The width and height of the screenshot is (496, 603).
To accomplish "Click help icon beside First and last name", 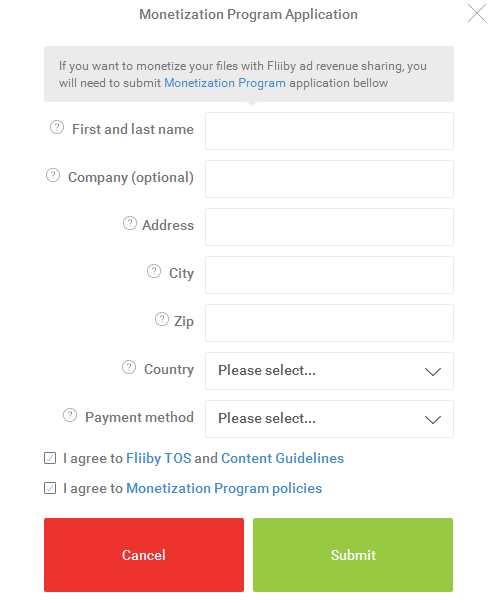I will pos(57,127).
